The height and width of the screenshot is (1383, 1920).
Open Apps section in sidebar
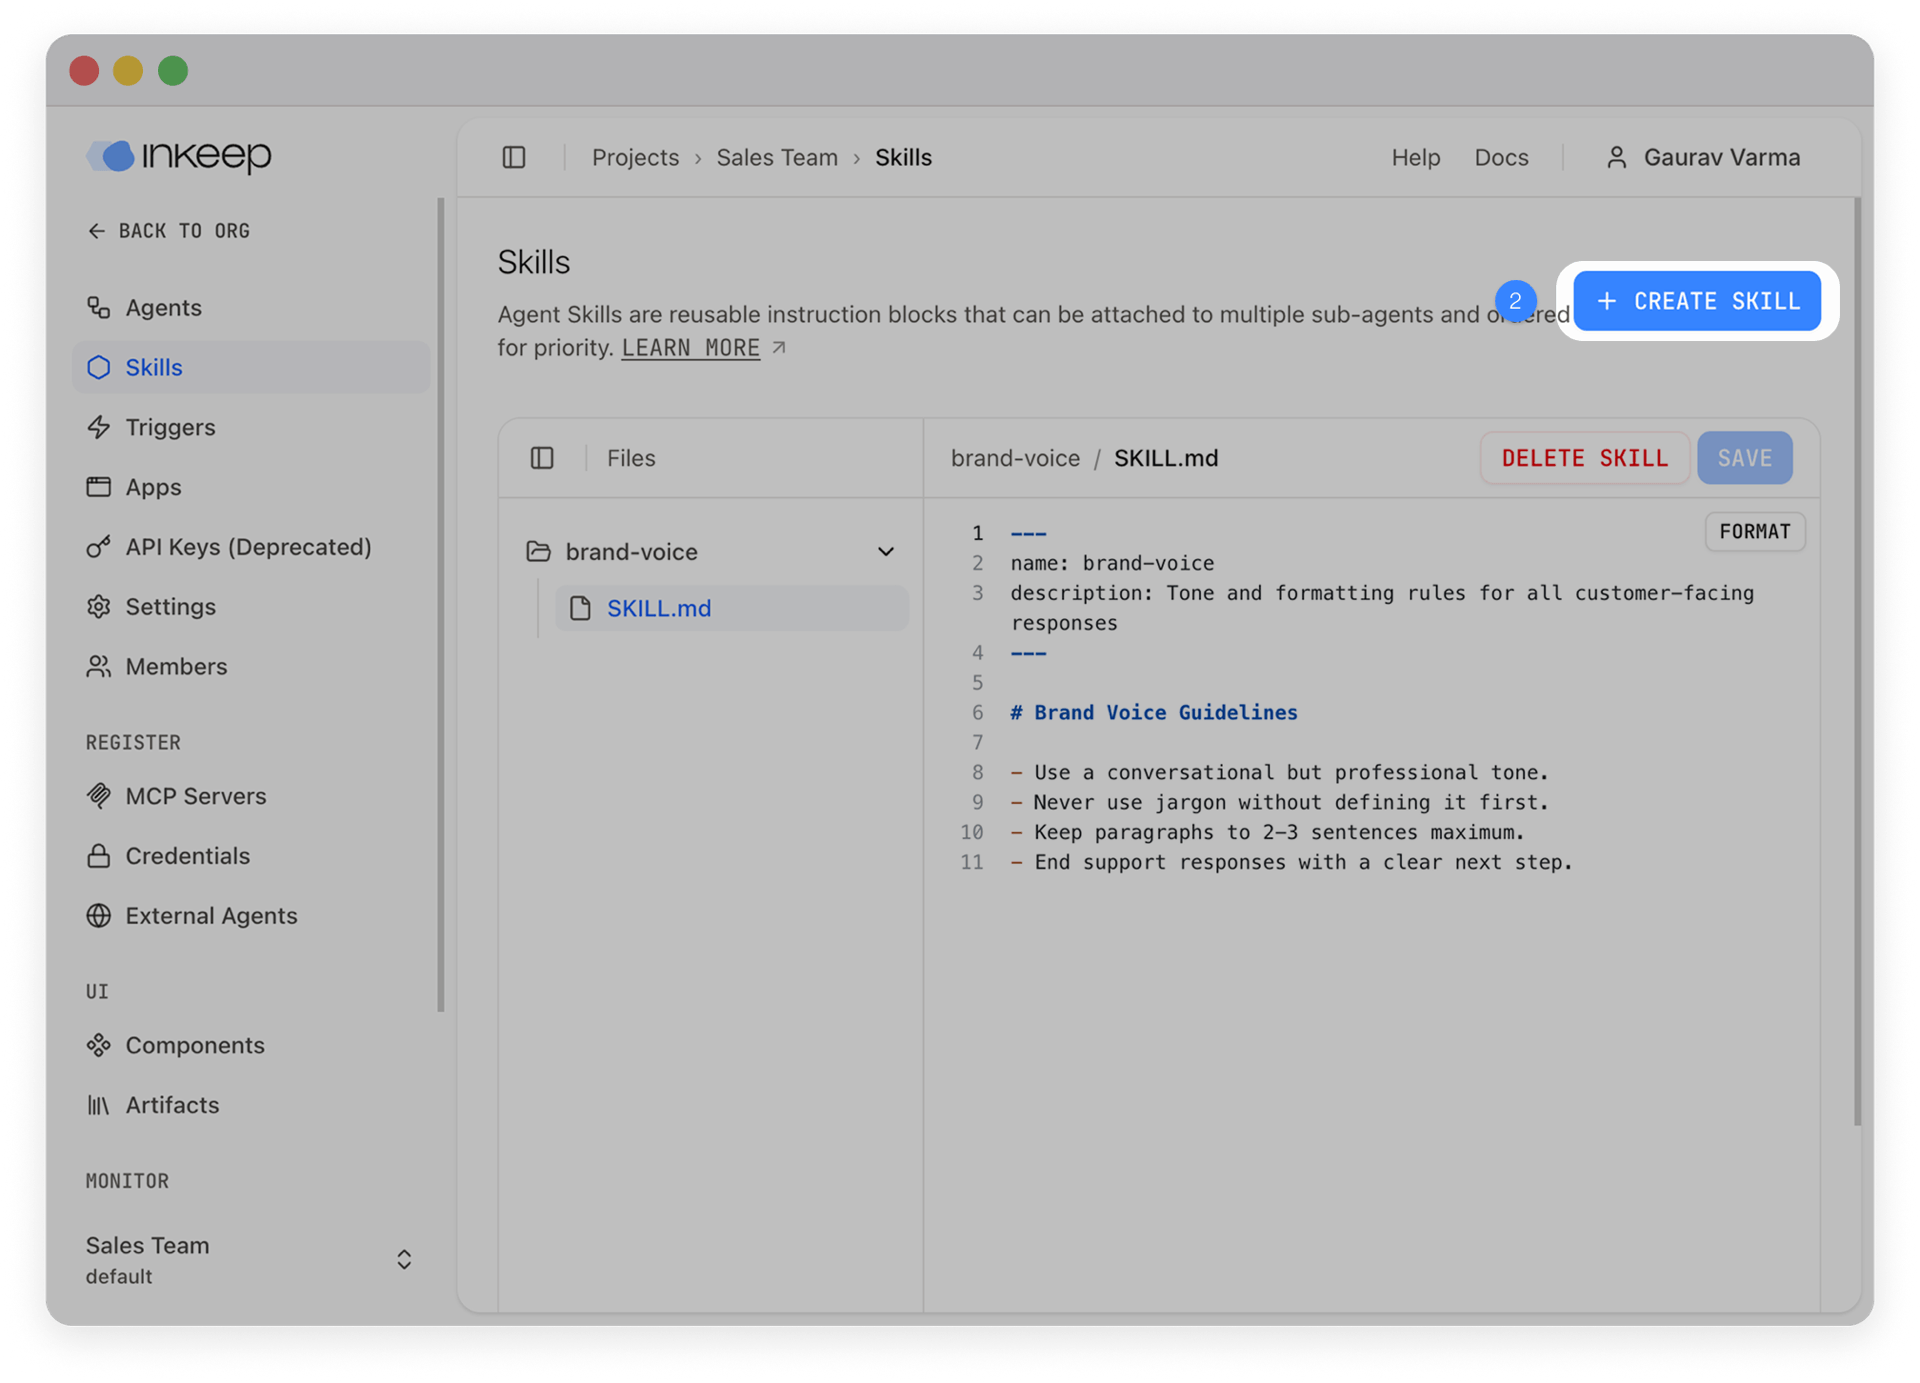153,487
